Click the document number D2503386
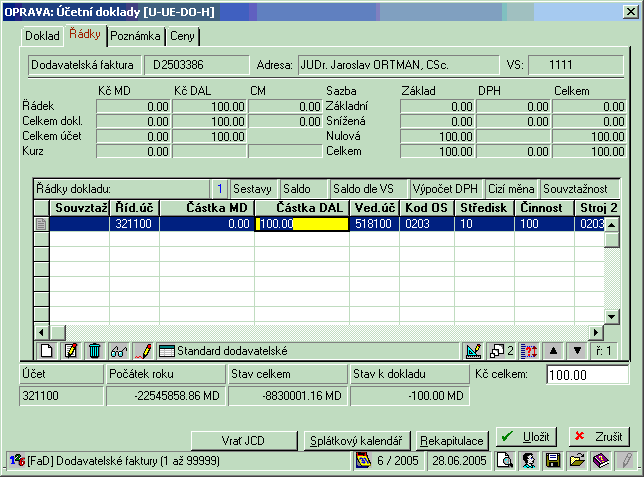The image size is (644, 477). pos(197,65)
